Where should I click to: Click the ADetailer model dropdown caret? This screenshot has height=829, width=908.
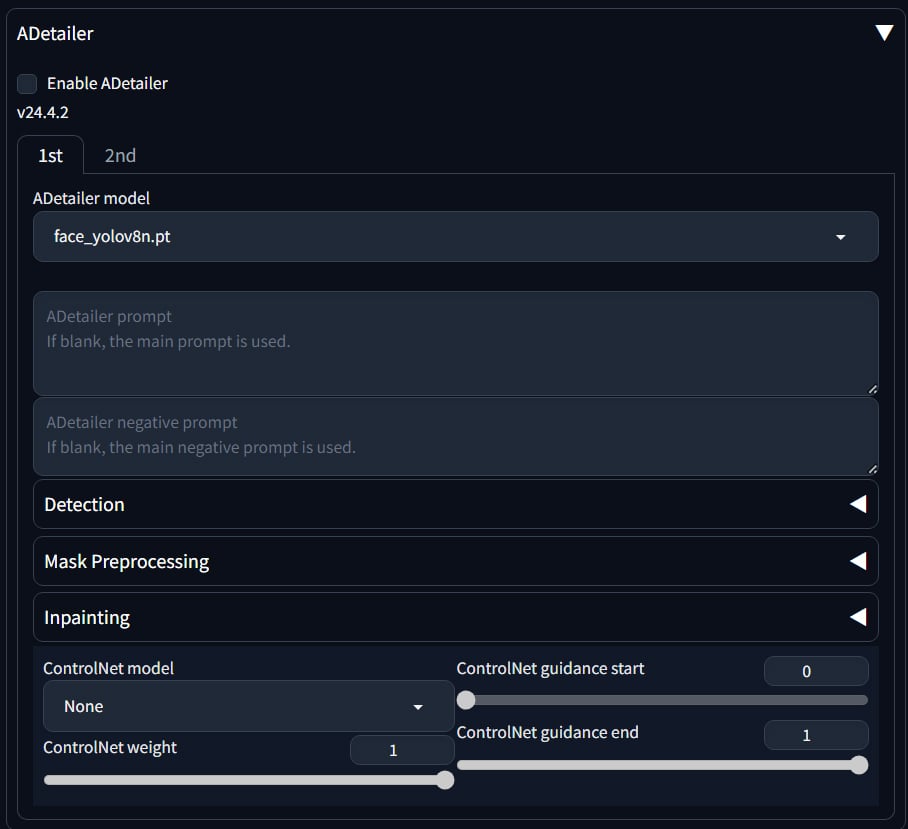coord(840,237)
